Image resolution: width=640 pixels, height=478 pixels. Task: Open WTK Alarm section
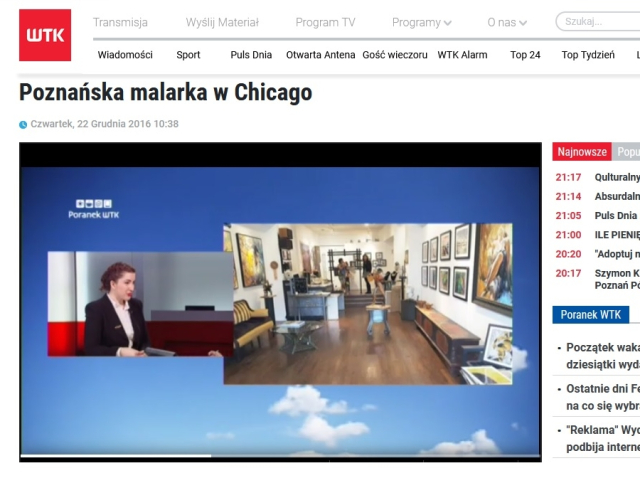(462, 55)
